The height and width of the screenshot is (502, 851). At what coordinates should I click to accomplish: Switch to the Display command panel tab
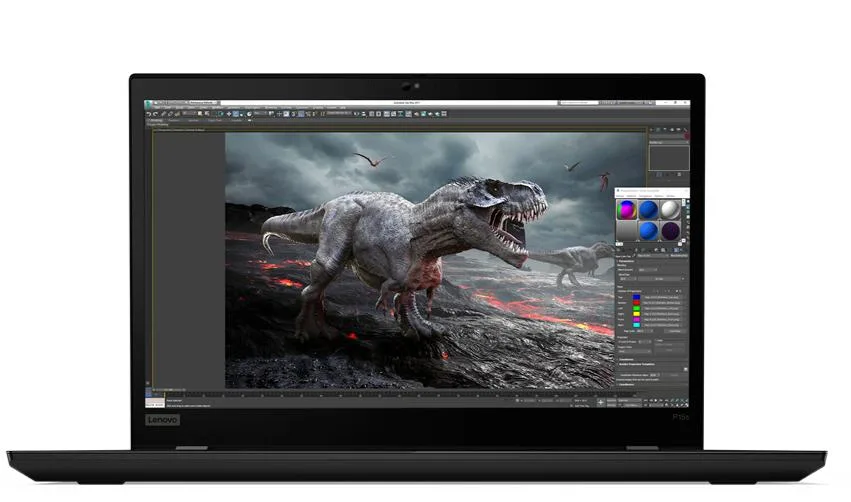coord(678,130)
